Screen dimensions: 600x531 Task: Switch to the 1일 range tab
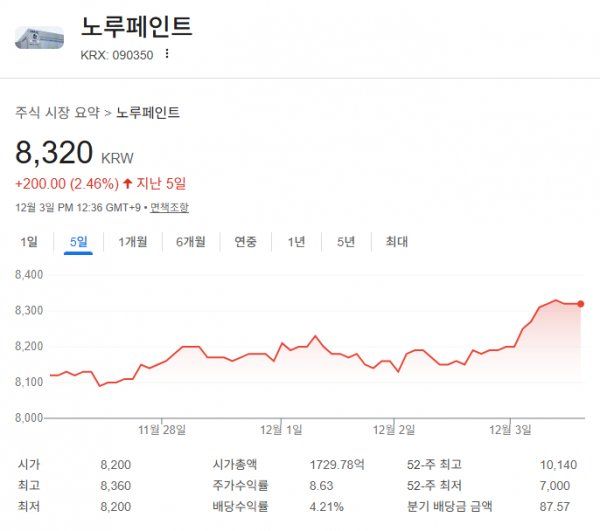tap(29, 241)
